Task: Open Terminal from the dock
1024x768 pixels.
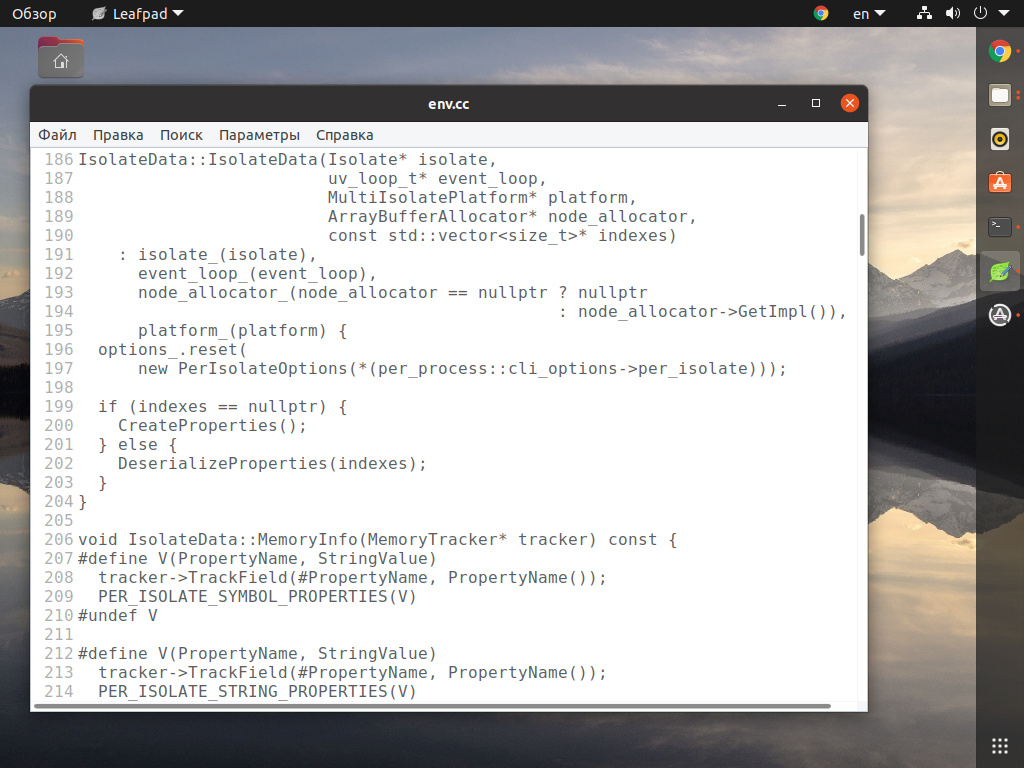Action: pos(999,227)
